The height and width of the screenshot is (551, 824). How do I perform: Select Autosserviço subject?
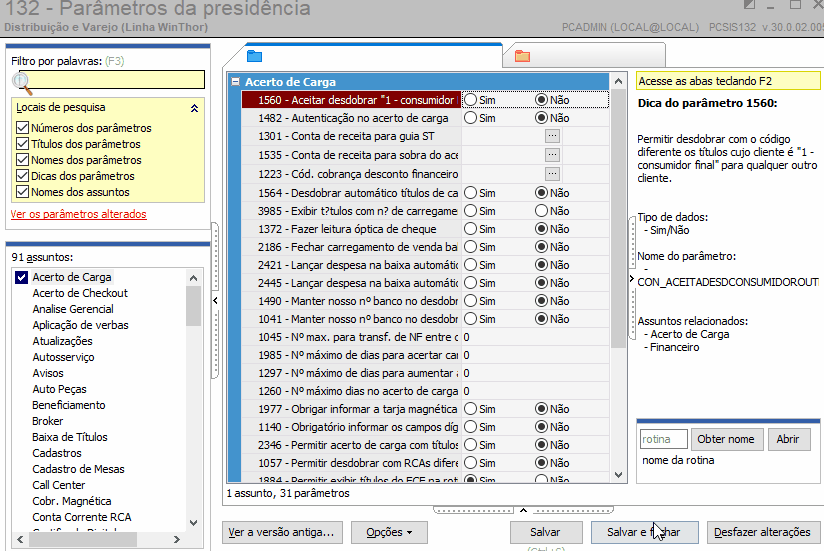tap(63, 357)
